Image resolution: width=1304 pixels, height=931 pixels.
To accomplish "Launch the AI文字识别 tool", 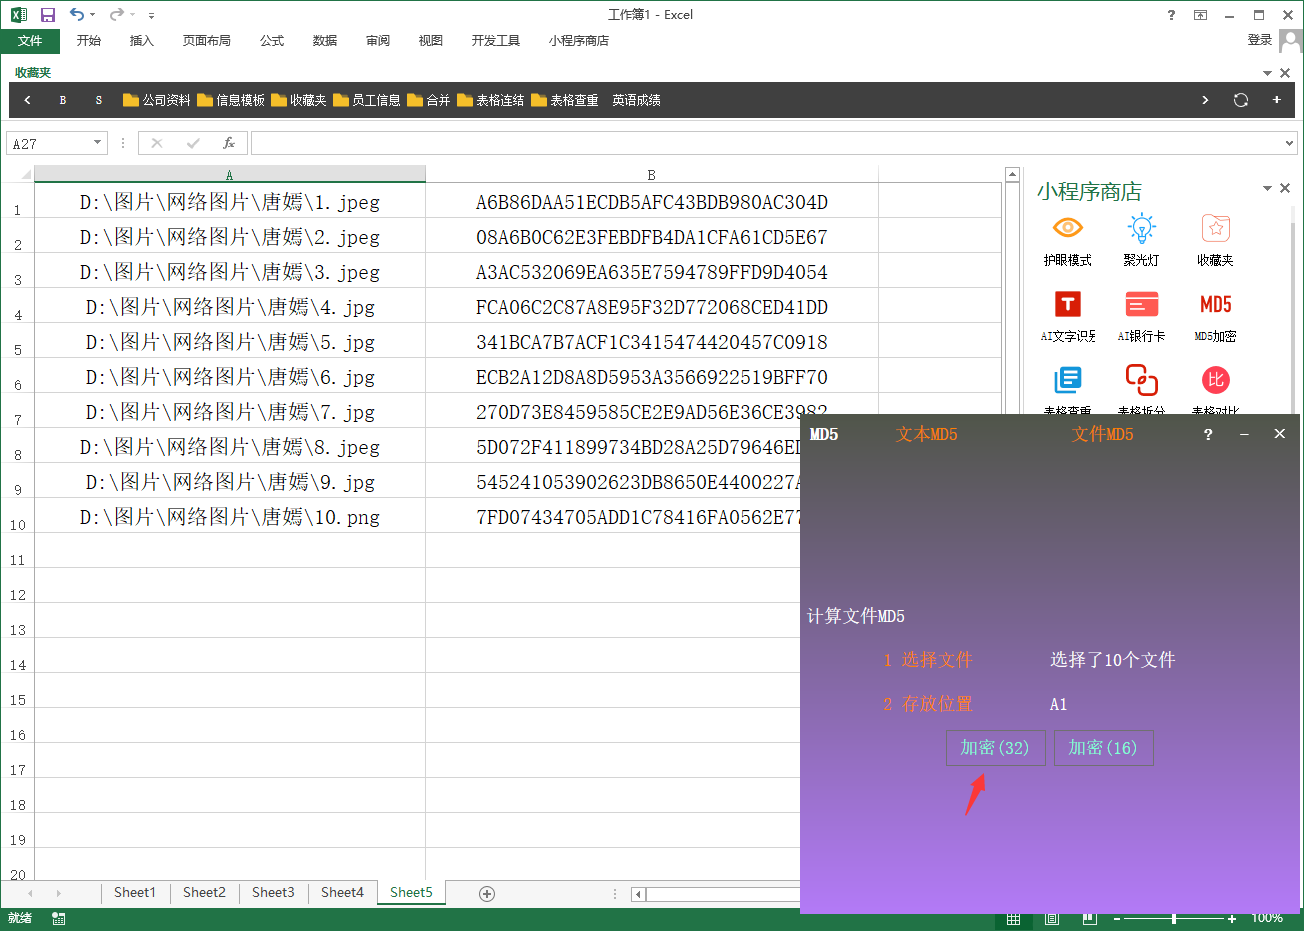I will click(1067, 316).
